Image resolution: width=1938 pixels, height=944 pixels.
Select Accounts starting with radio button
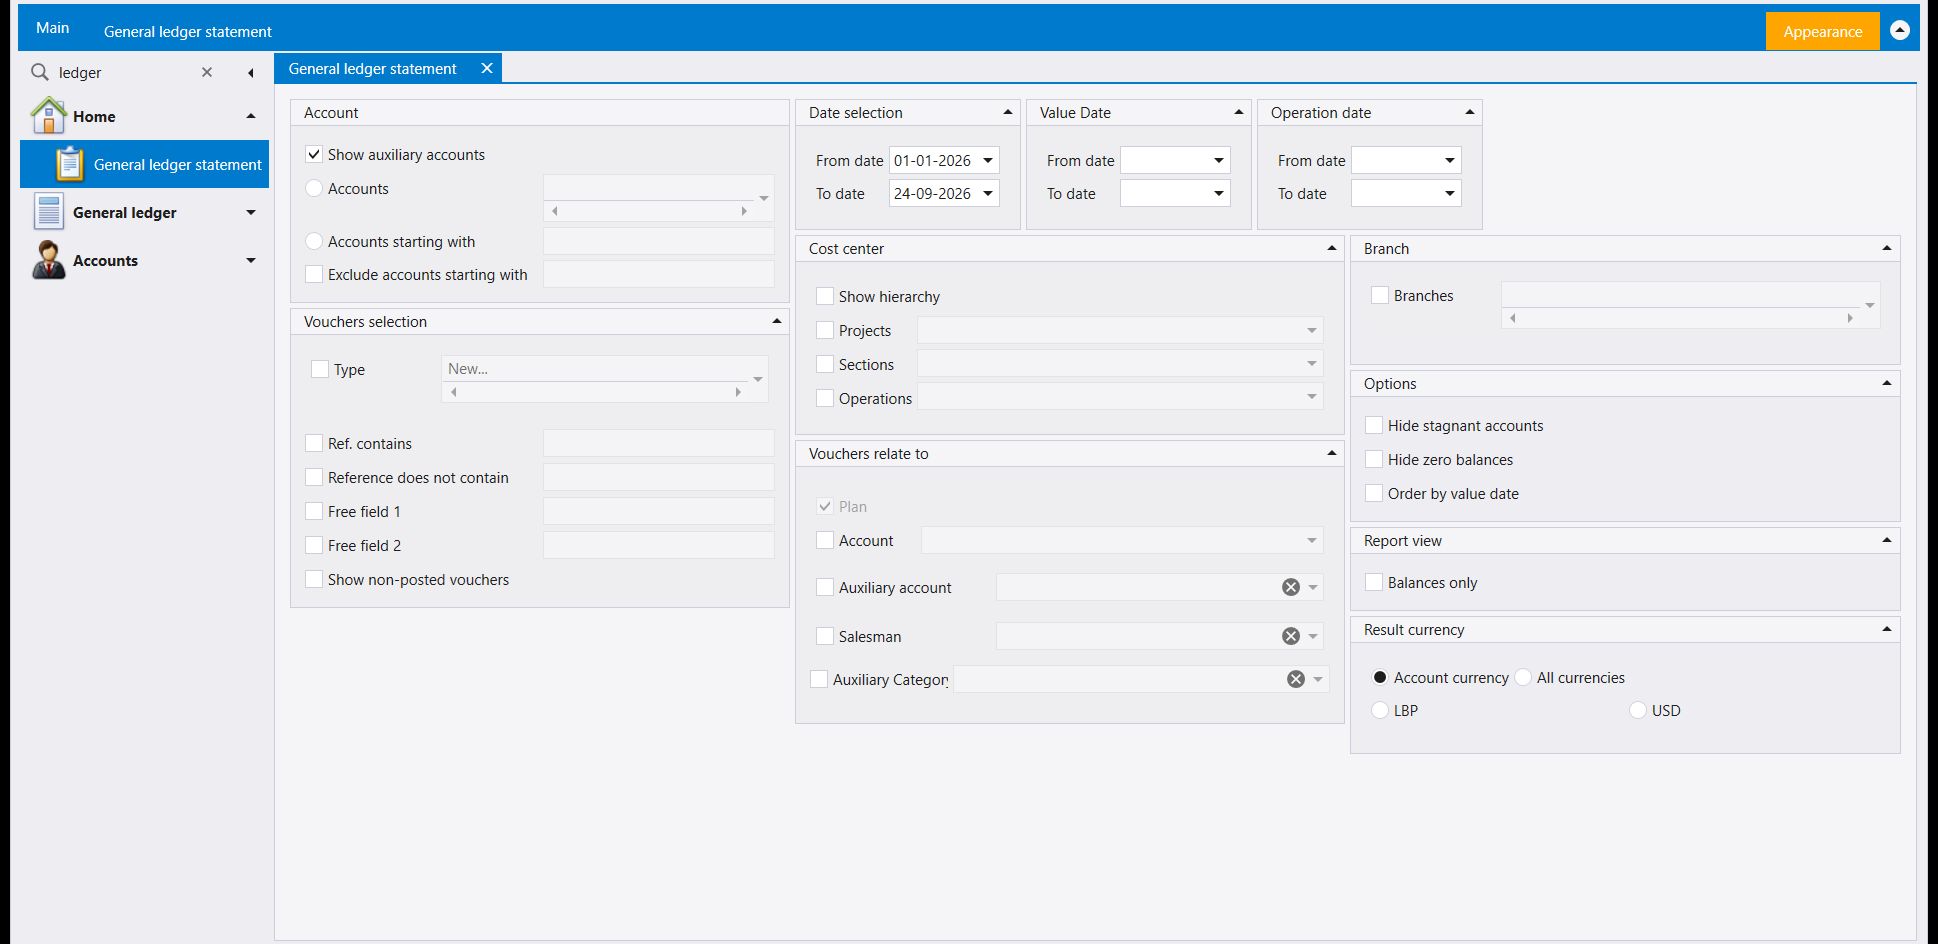tap(314, 241)
